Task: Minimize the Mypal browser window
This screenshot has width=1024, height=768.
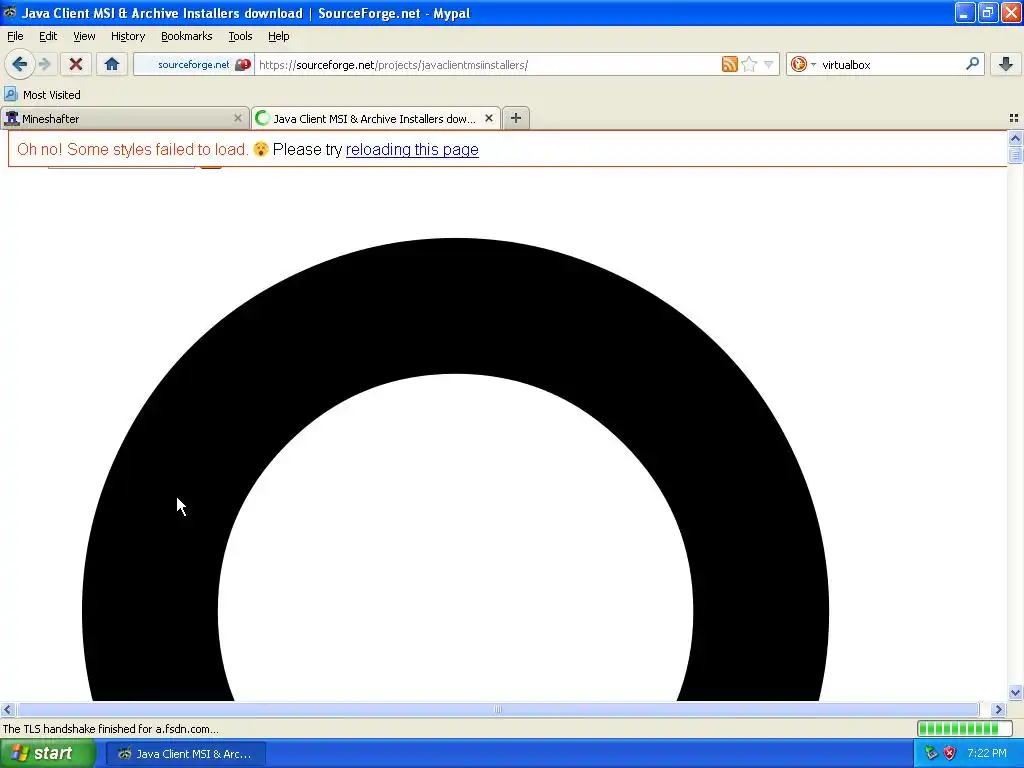Action: pyautogui.click(x=965, y=12)
